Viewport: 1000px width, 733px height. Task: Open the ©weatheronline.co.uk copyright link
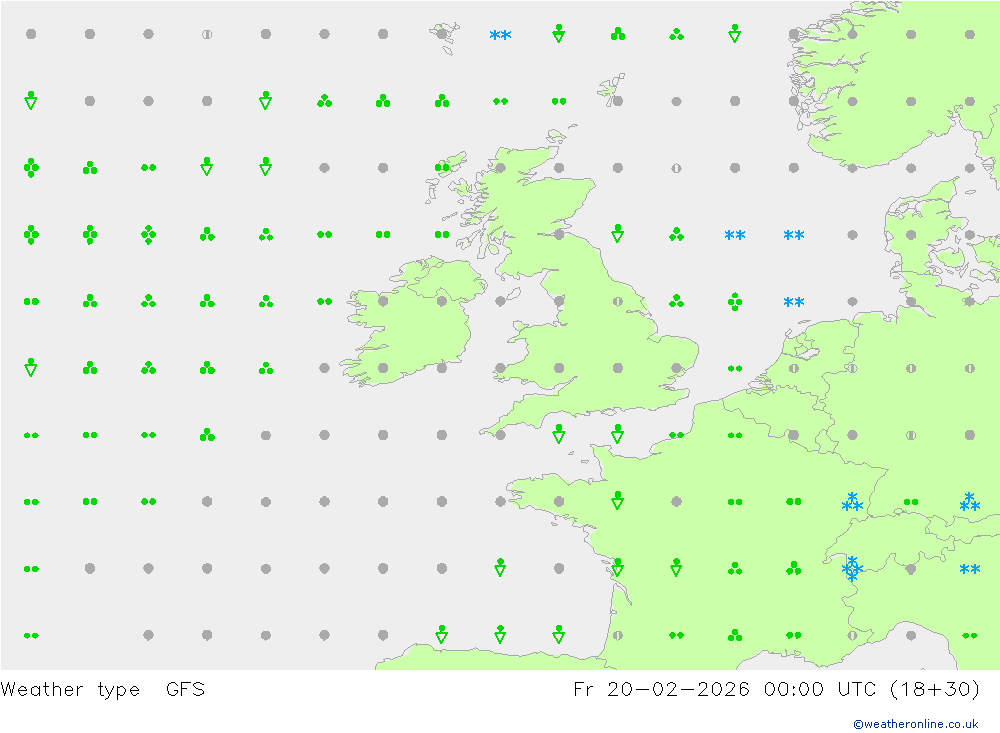point(915,724)
